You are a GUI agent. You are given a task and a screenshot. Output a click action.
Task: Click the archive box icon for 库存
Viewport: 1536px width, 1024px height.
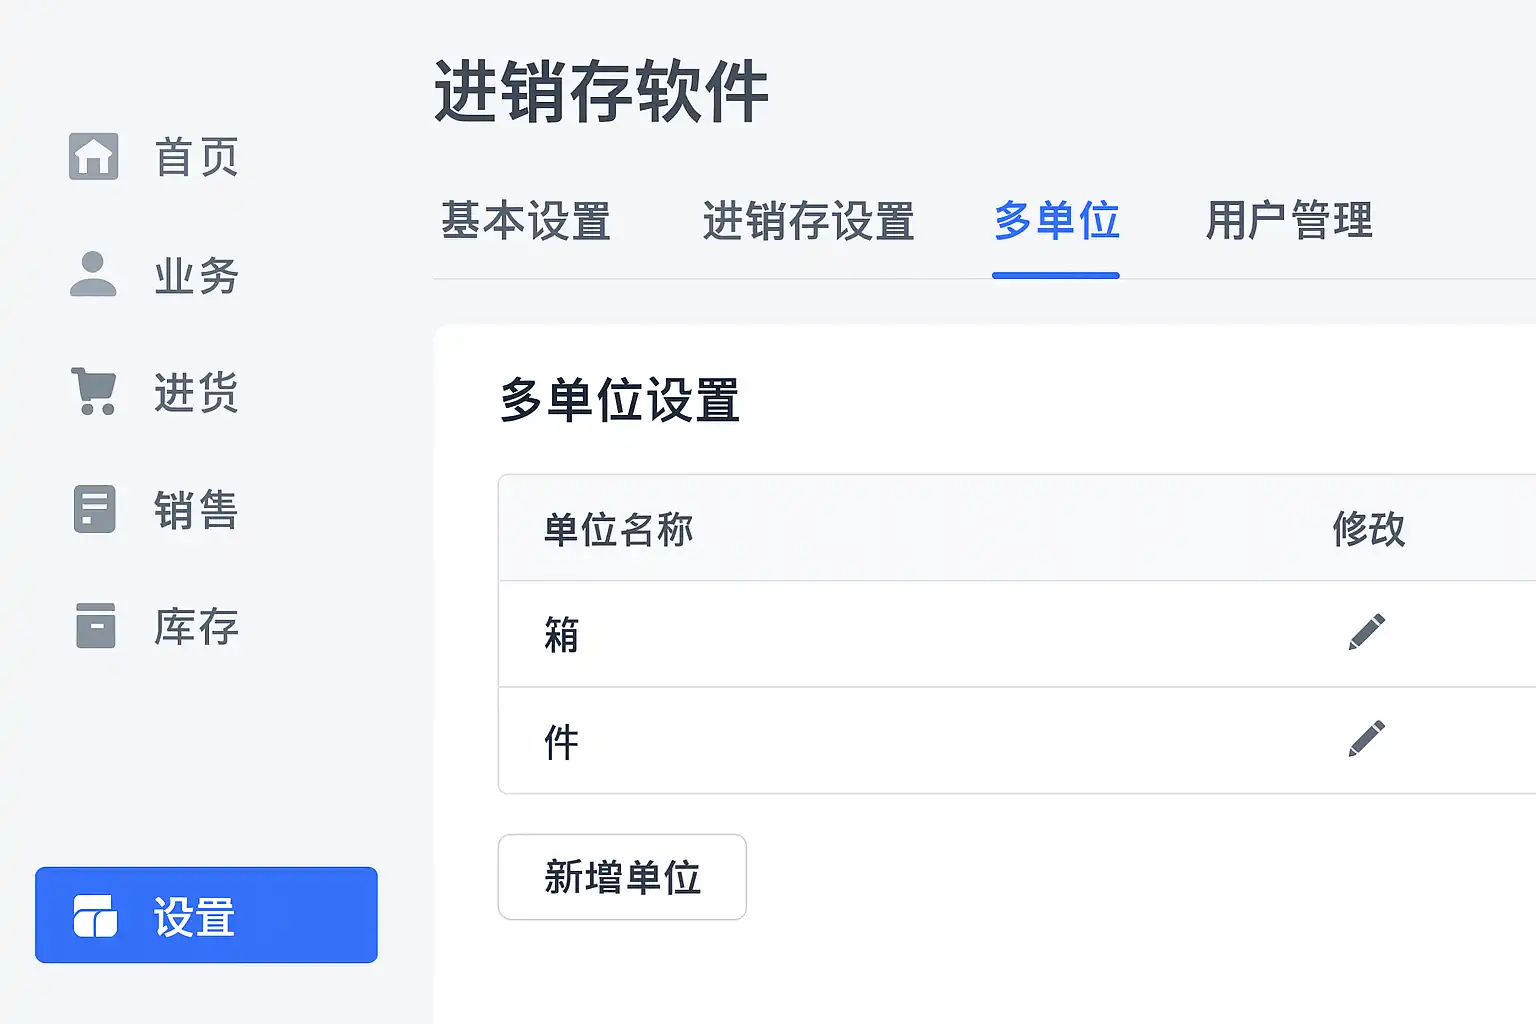[95, 626]
